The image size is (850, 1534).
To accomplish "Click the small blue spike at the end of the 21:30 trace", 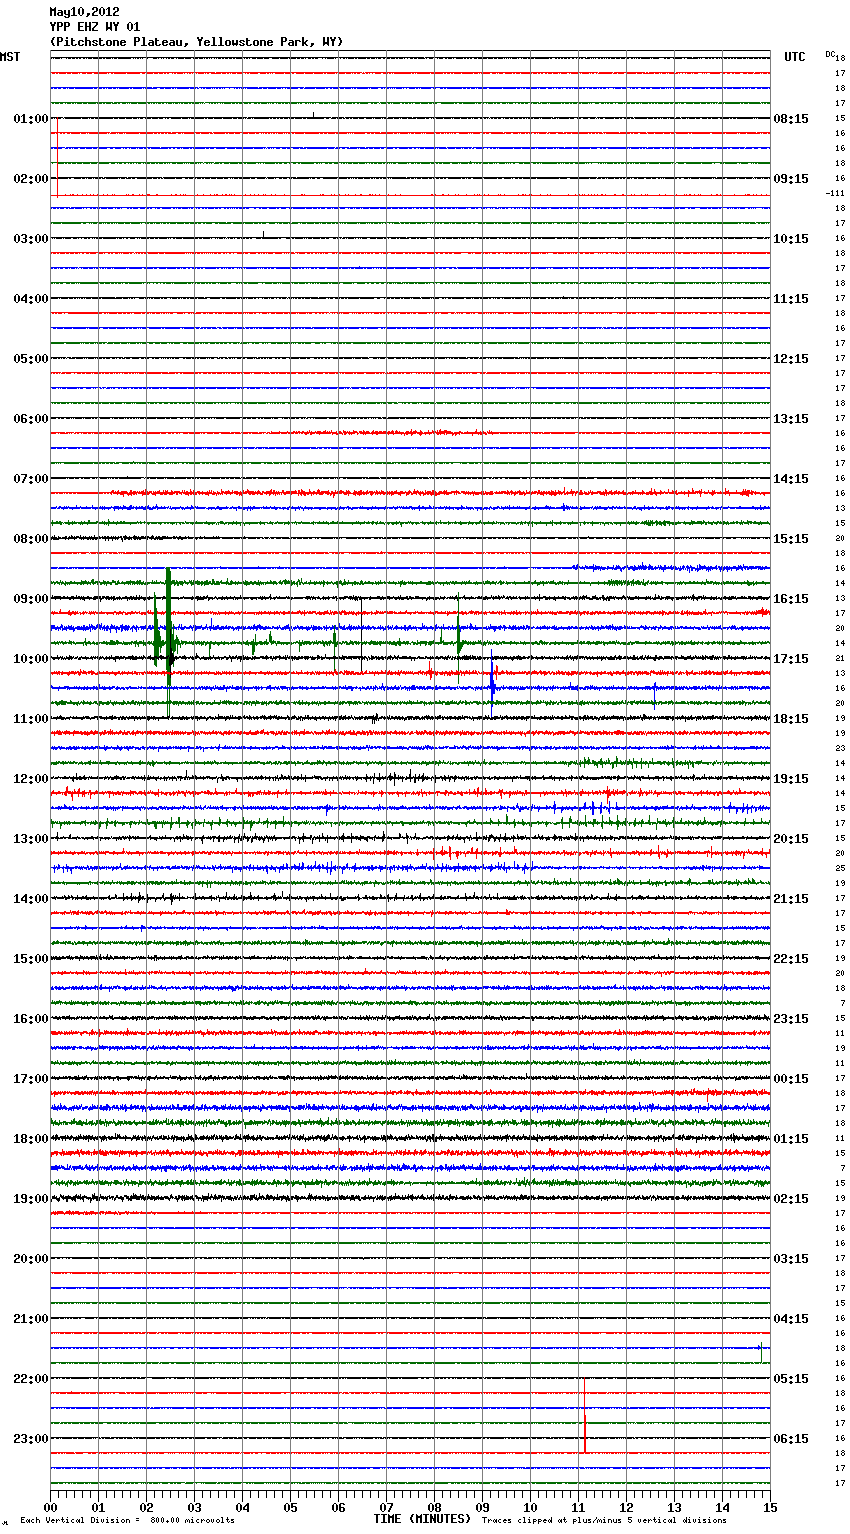I will (761, 1352).
